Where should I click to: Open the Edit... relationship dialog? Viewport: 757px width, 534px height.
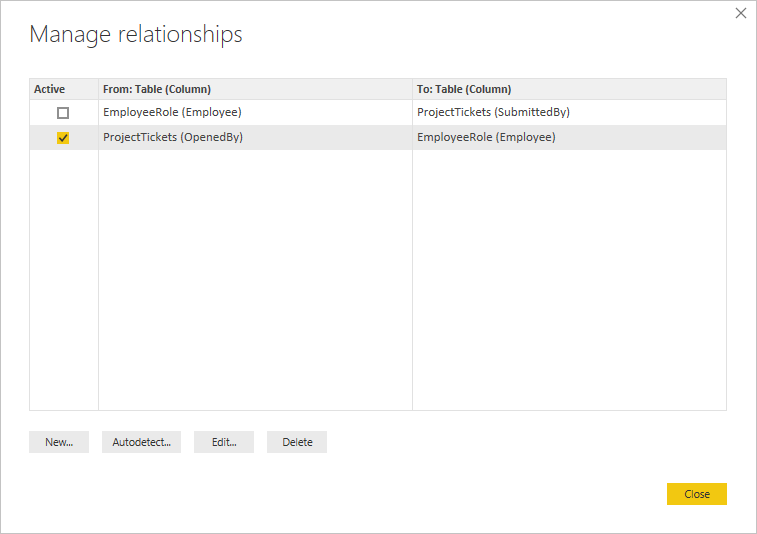tap(224, 442)
